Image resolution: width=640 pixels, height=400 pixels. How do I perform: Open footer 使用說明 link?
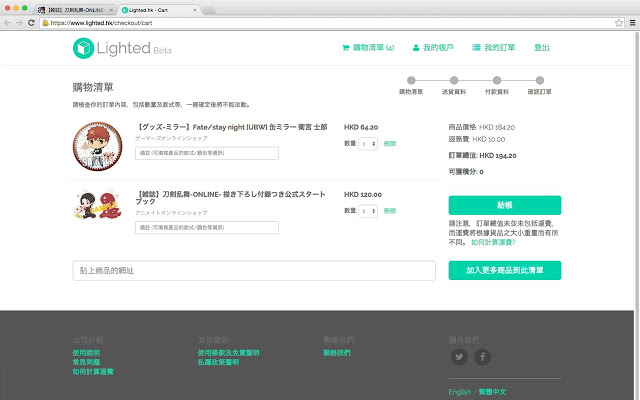(86, 353)
